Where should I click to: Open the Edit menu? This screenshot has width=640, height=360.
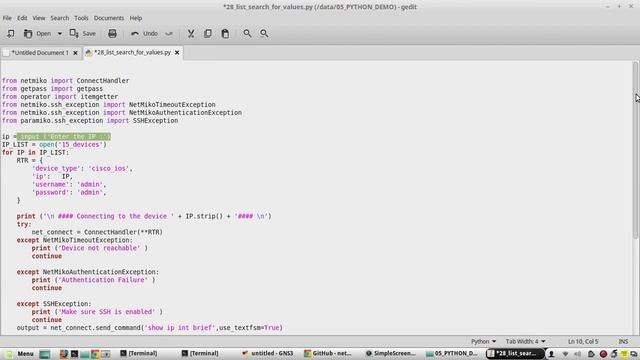[22, 18]
